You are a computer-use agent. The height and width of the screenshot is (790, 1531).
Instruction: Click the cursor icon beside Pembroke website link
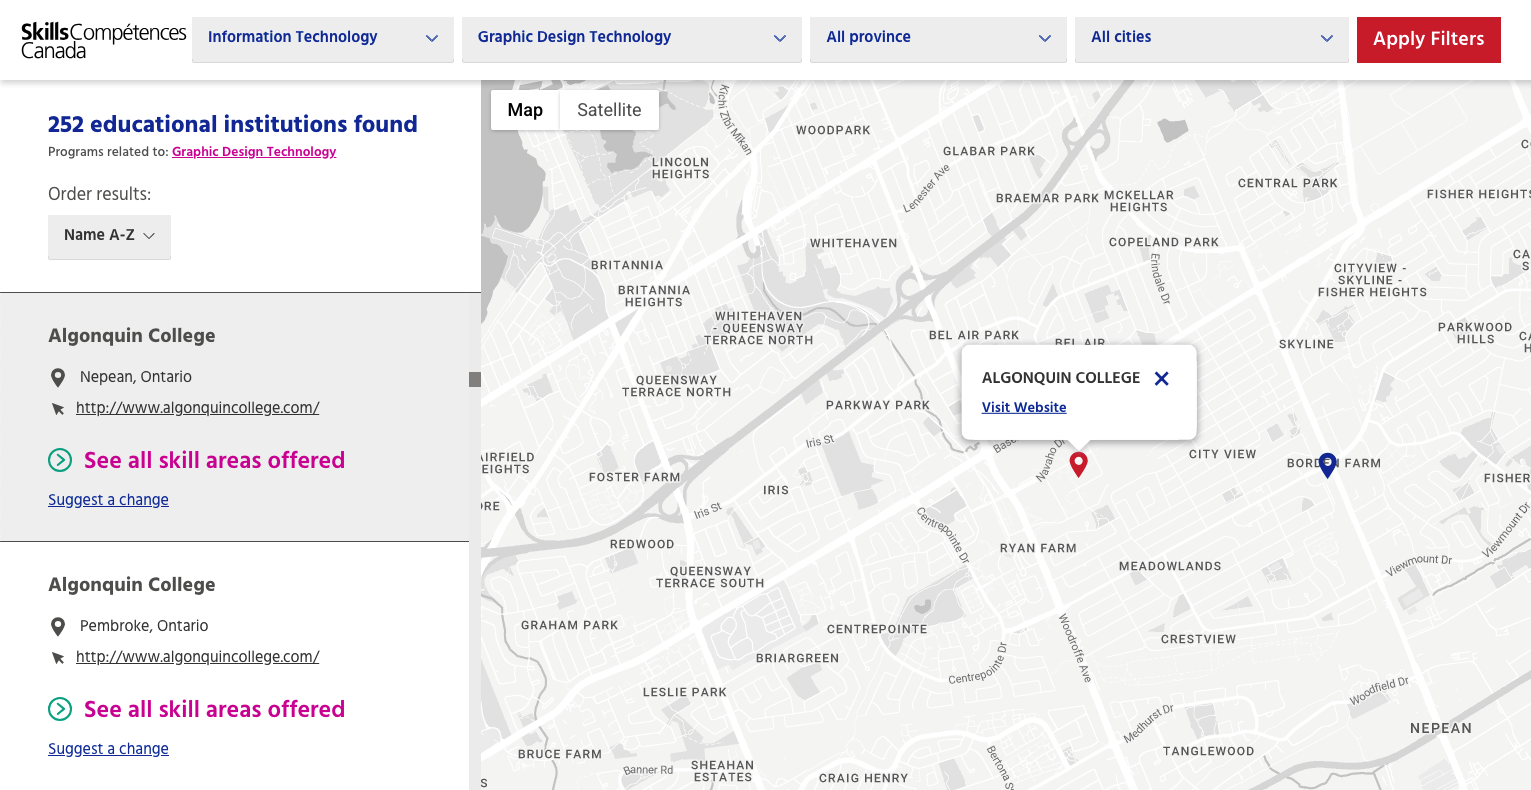(58, 658)
